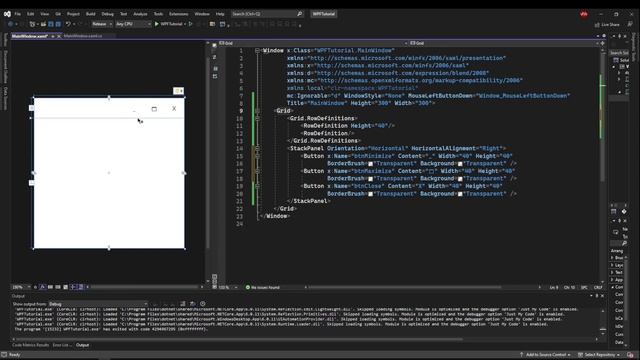Click the feedback icon beside Live Share

[x=630, y=25]
